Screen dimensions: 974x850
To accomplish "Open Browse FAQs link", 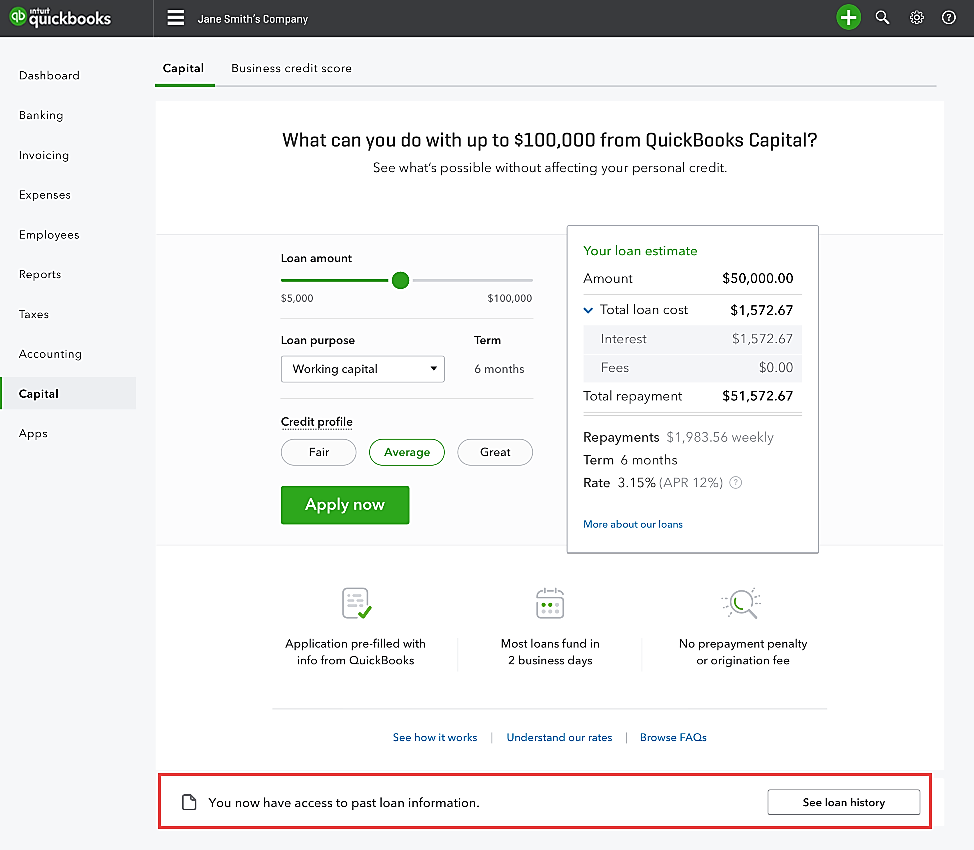I will [673, 738].
